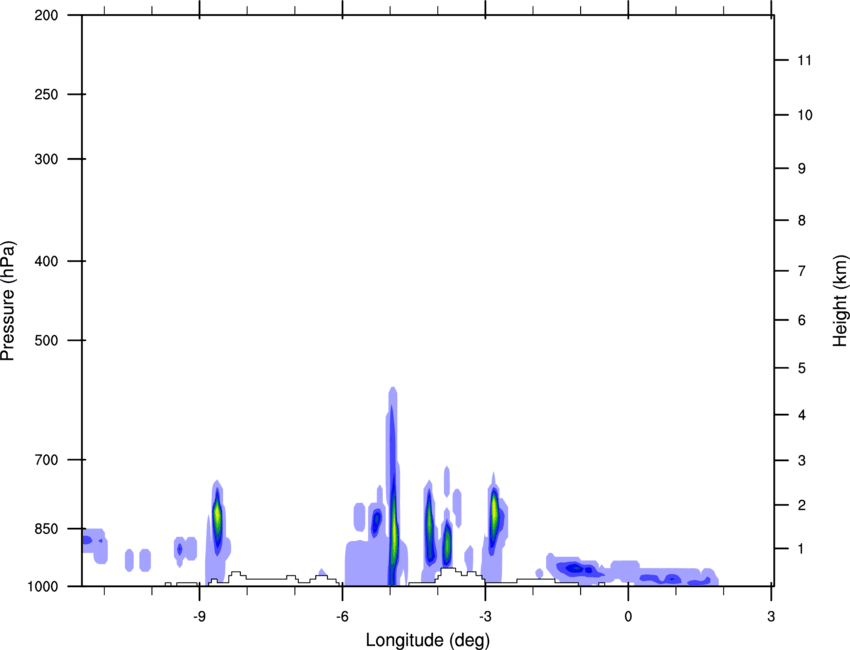Image resolution: width=850 pixels, height=650 pixels.
Task: Pick the 1 km height label
Action: (802, 549)
